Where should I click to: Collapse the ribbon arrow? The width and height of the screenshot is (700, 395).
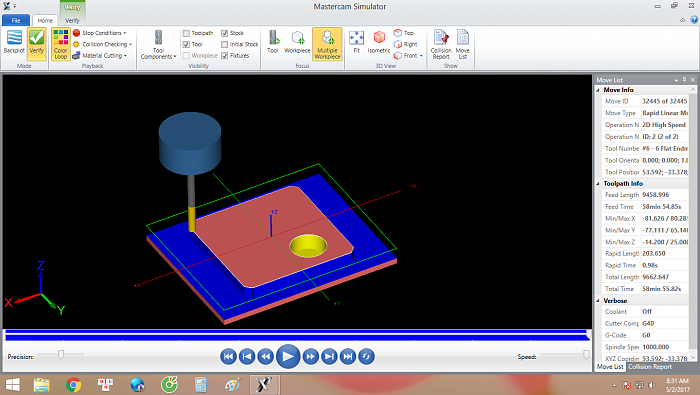[683, 20]
